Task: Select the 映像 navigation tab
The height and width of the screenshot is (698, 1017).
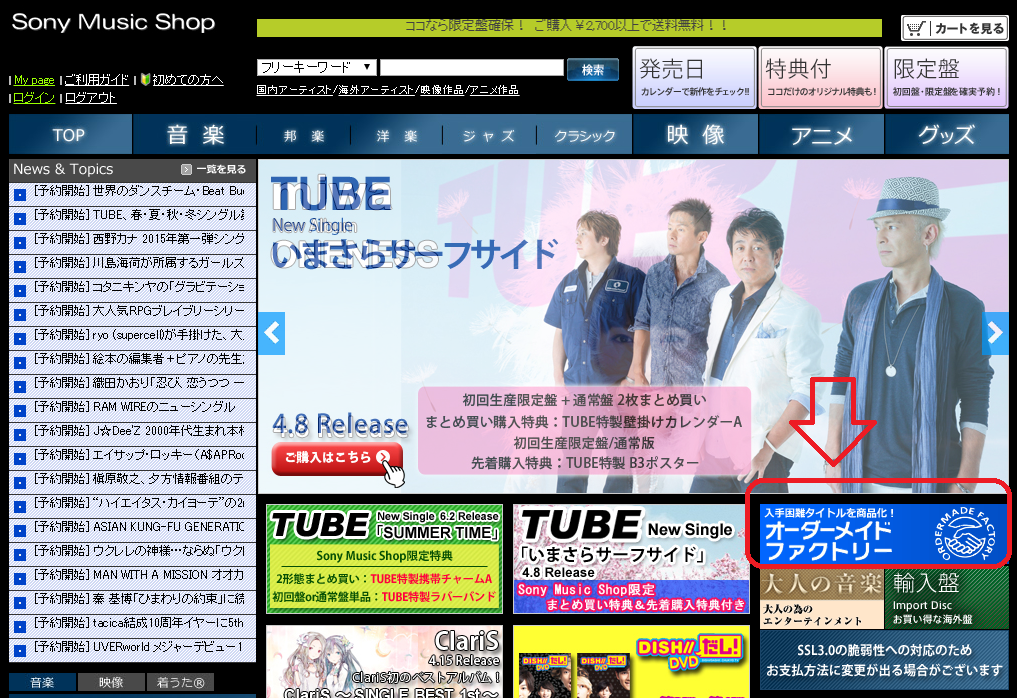Action: [x=695, y=135]
